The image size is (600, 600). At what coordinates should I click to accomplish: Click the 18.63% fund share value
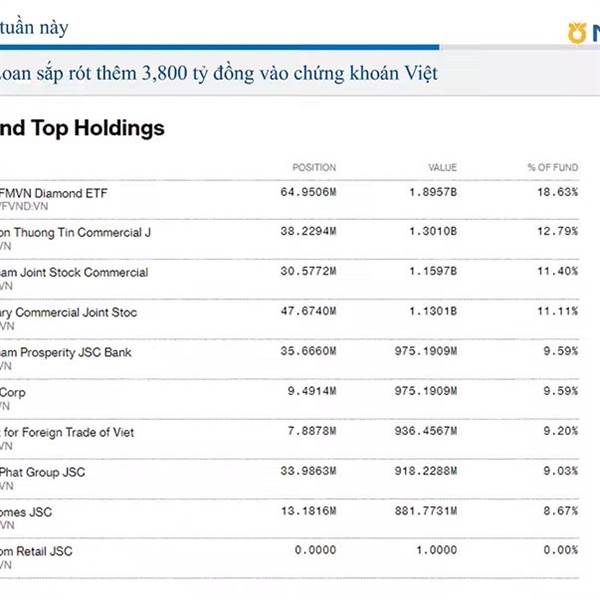click(x=558, y=192)
